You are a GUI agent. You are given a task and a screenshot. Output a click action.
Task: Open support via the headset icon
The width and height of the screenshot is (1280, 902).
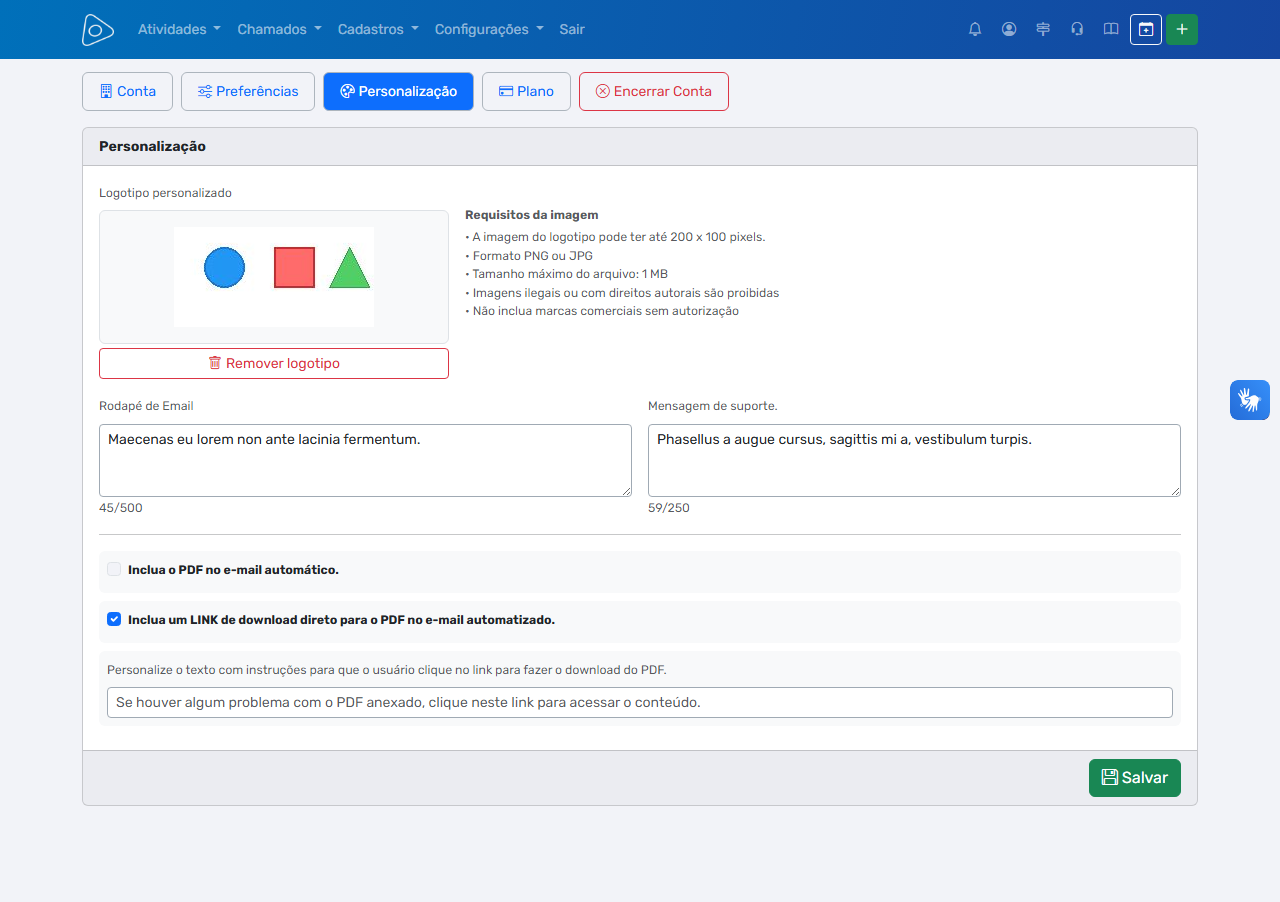[x=1077, y=29]
